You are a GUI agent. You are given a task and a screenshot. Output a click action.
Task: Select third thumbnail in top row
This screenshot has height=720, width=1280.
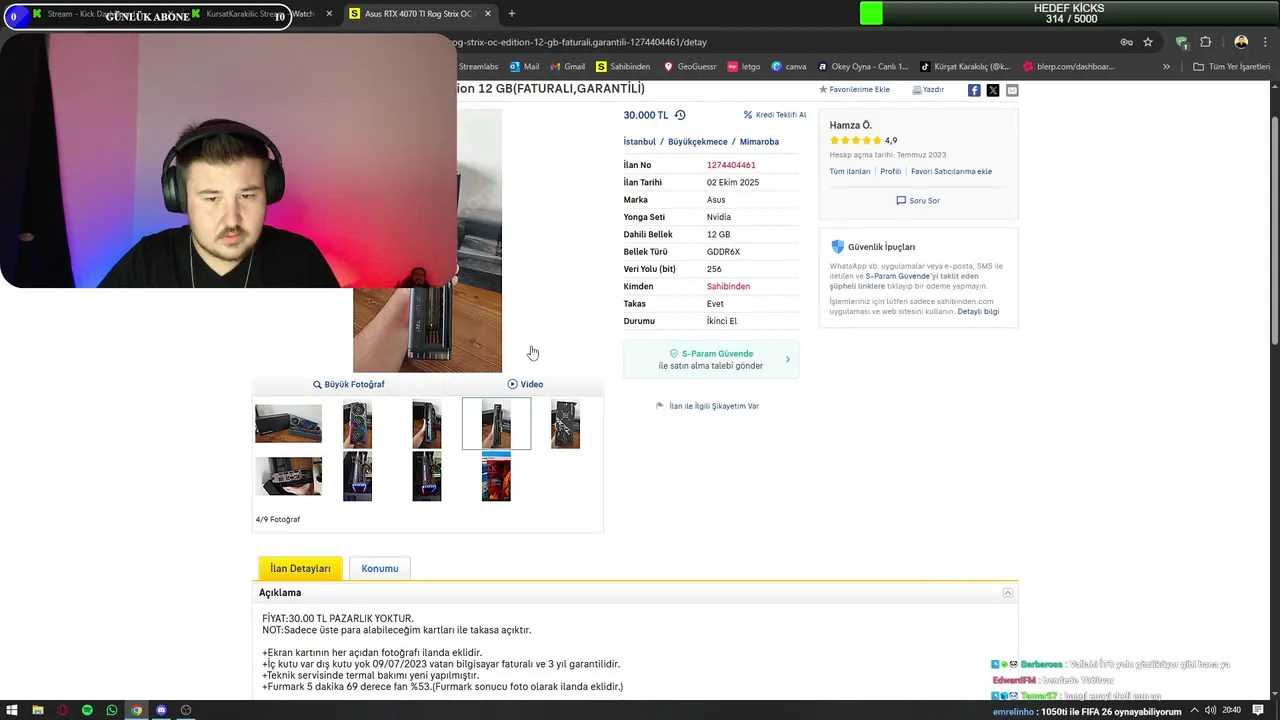427,424
